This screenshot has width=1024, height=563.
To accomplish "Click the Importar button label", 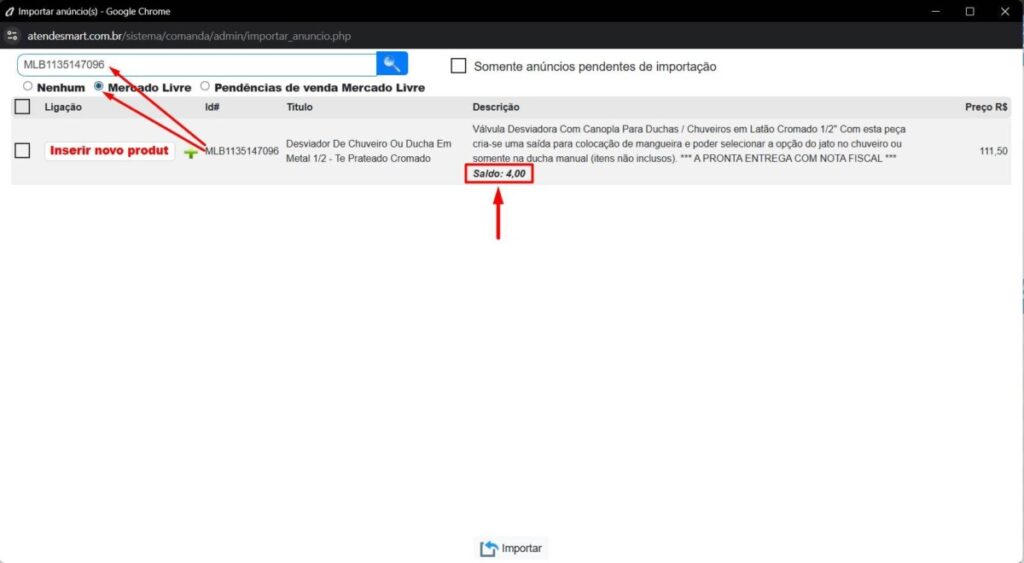I will click(x=521, y=549).
